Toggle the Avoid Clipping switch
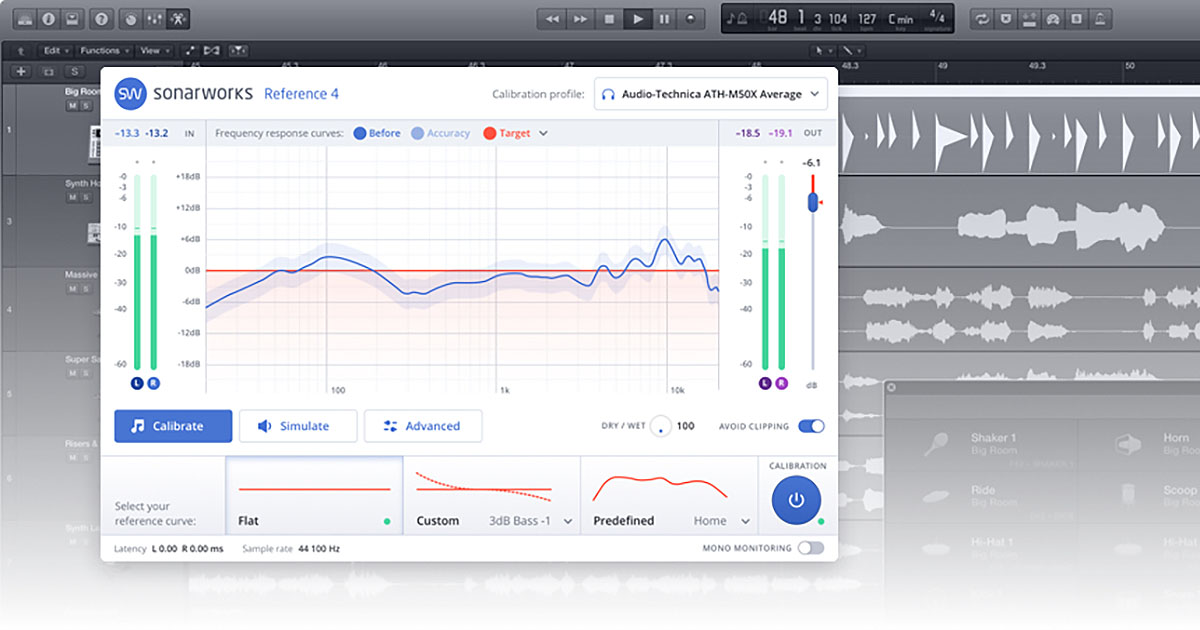This screenshot has width=1200, height=630. pyautogui.click(x=811, y=426)
